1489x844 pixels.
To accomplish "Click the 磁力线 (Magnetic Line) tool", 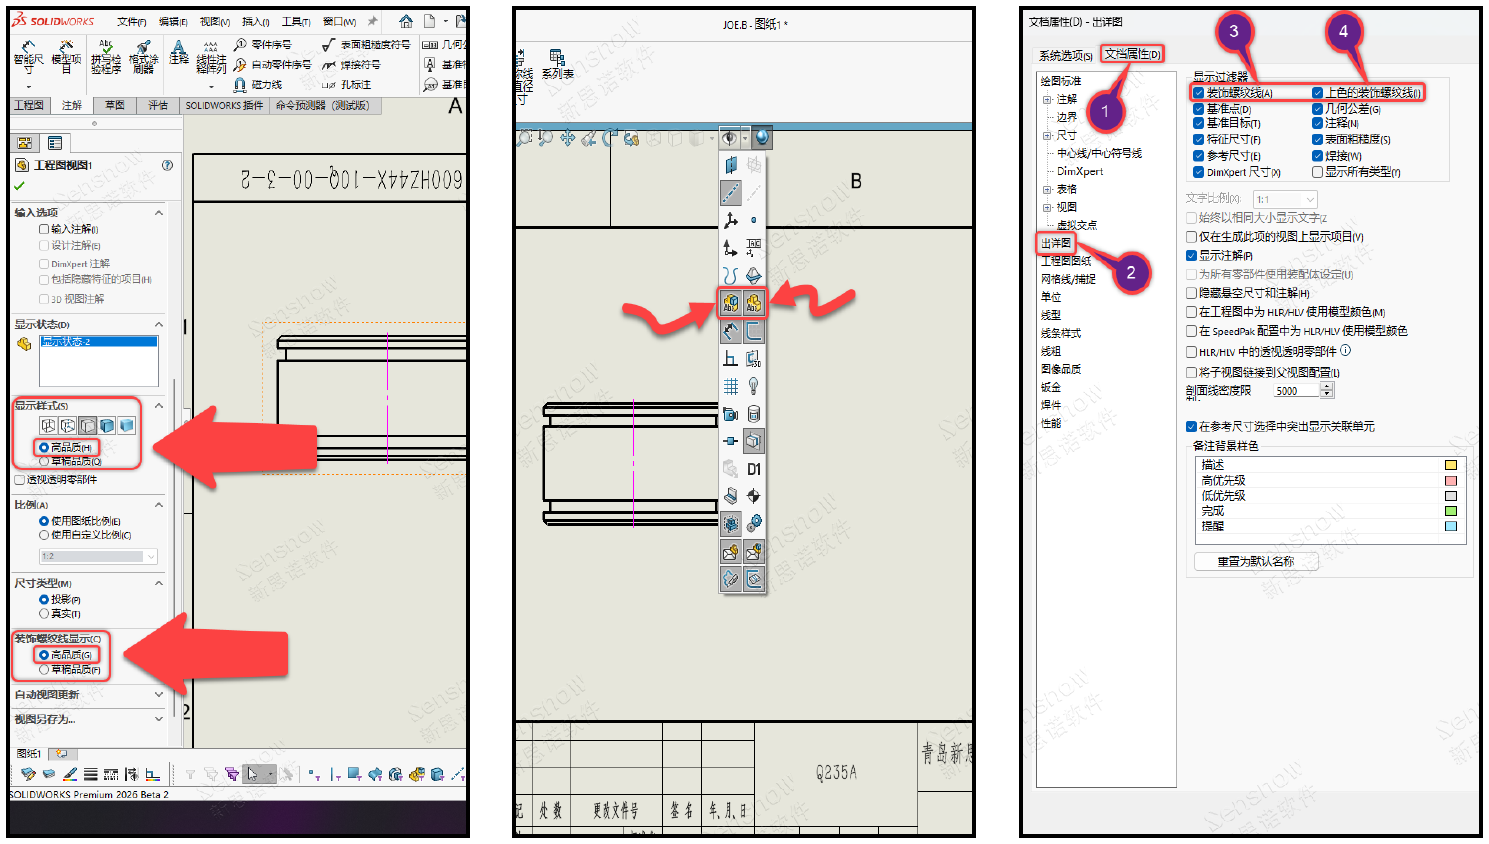I will click(x=241, y=85).
